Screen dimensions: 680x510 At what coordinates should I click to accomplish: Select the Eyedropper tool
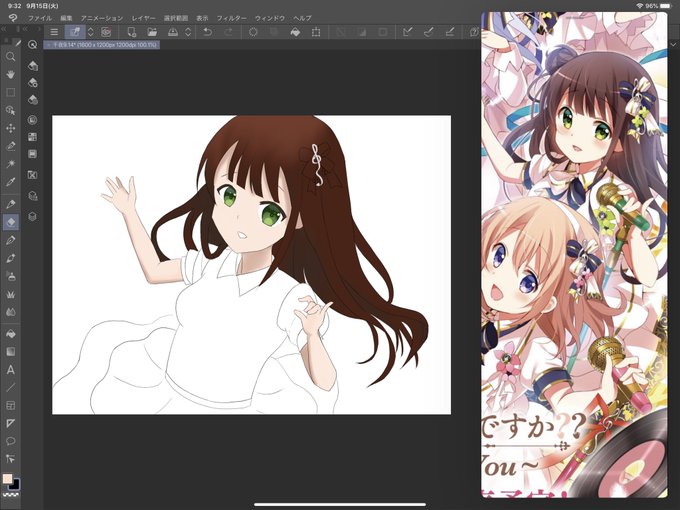[x=10, y=182]
